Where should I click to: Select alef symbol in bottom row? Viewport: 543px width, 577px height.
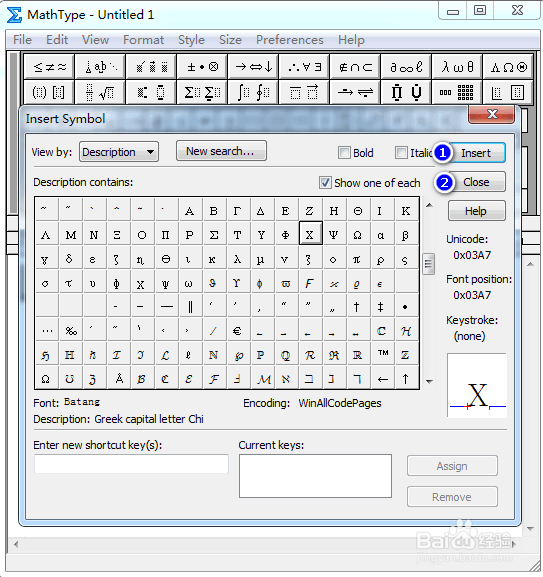[286, 378]
